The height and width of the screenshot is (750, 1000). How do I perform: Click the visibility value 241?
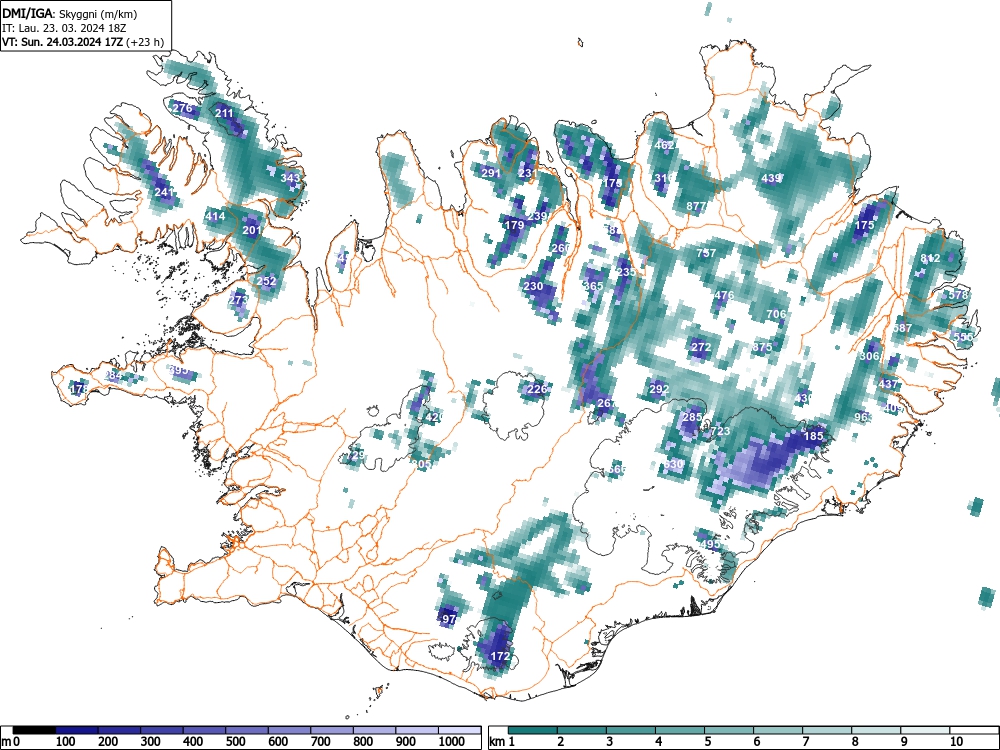click(164, 192)
